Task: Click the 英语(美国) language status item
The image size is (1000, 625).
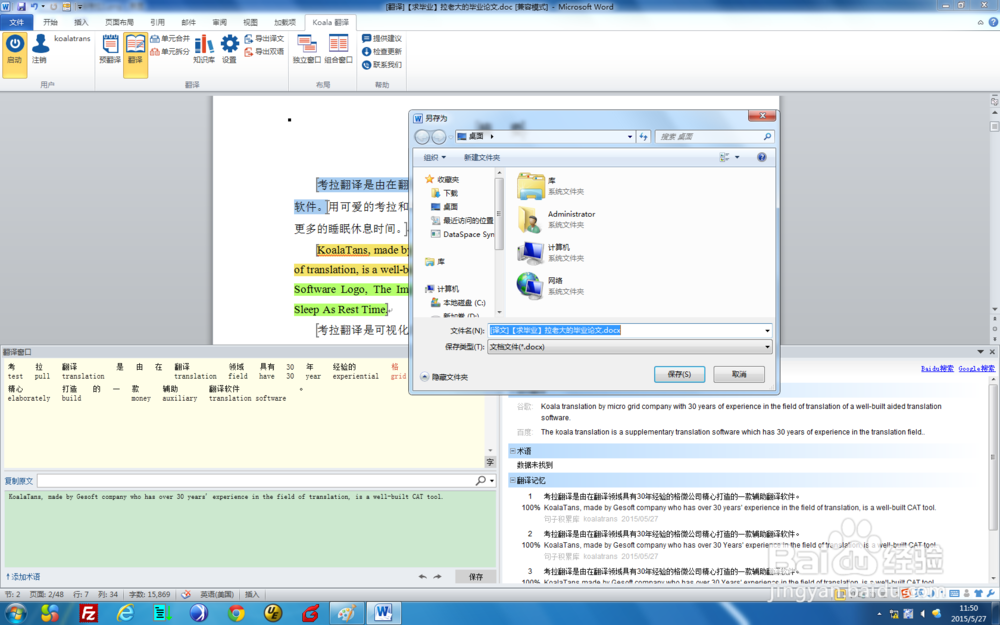Action: click(217, 594)
